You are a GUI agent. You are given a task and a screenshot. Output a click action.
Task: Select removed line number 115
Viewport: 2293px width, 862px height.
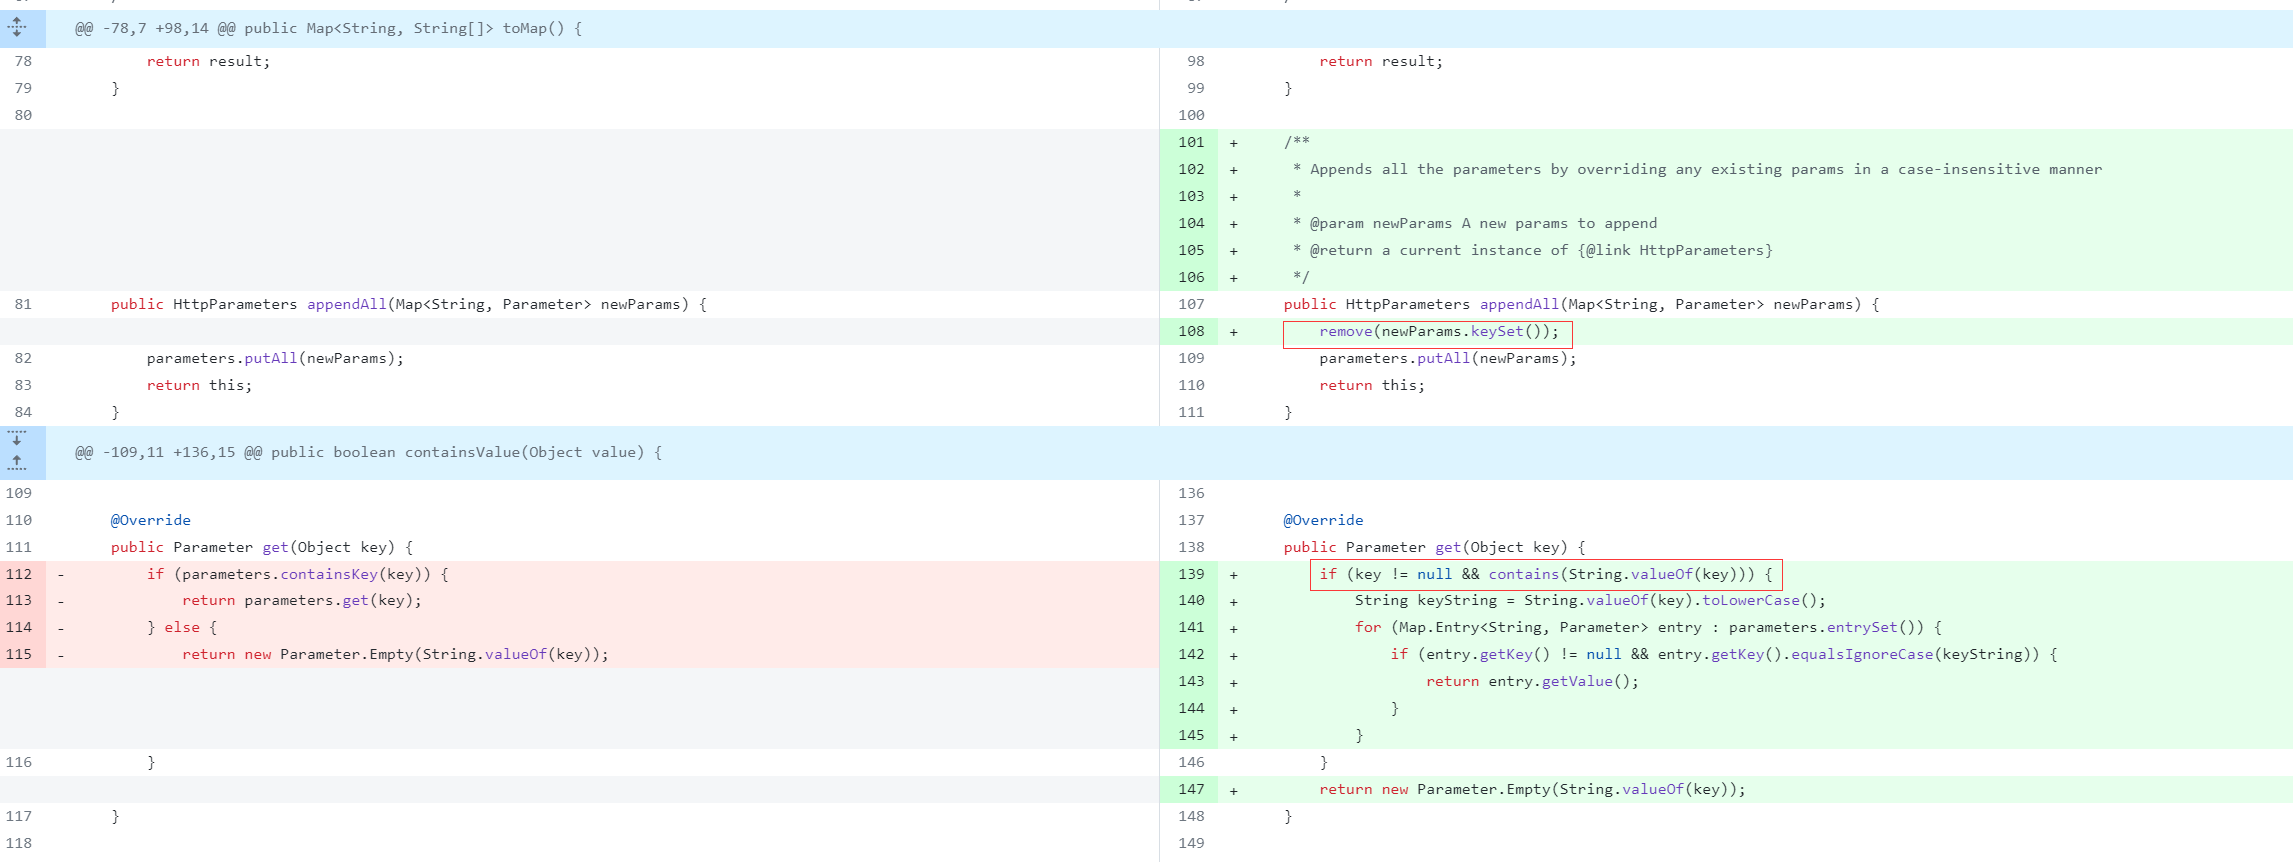tap(19, 654)
